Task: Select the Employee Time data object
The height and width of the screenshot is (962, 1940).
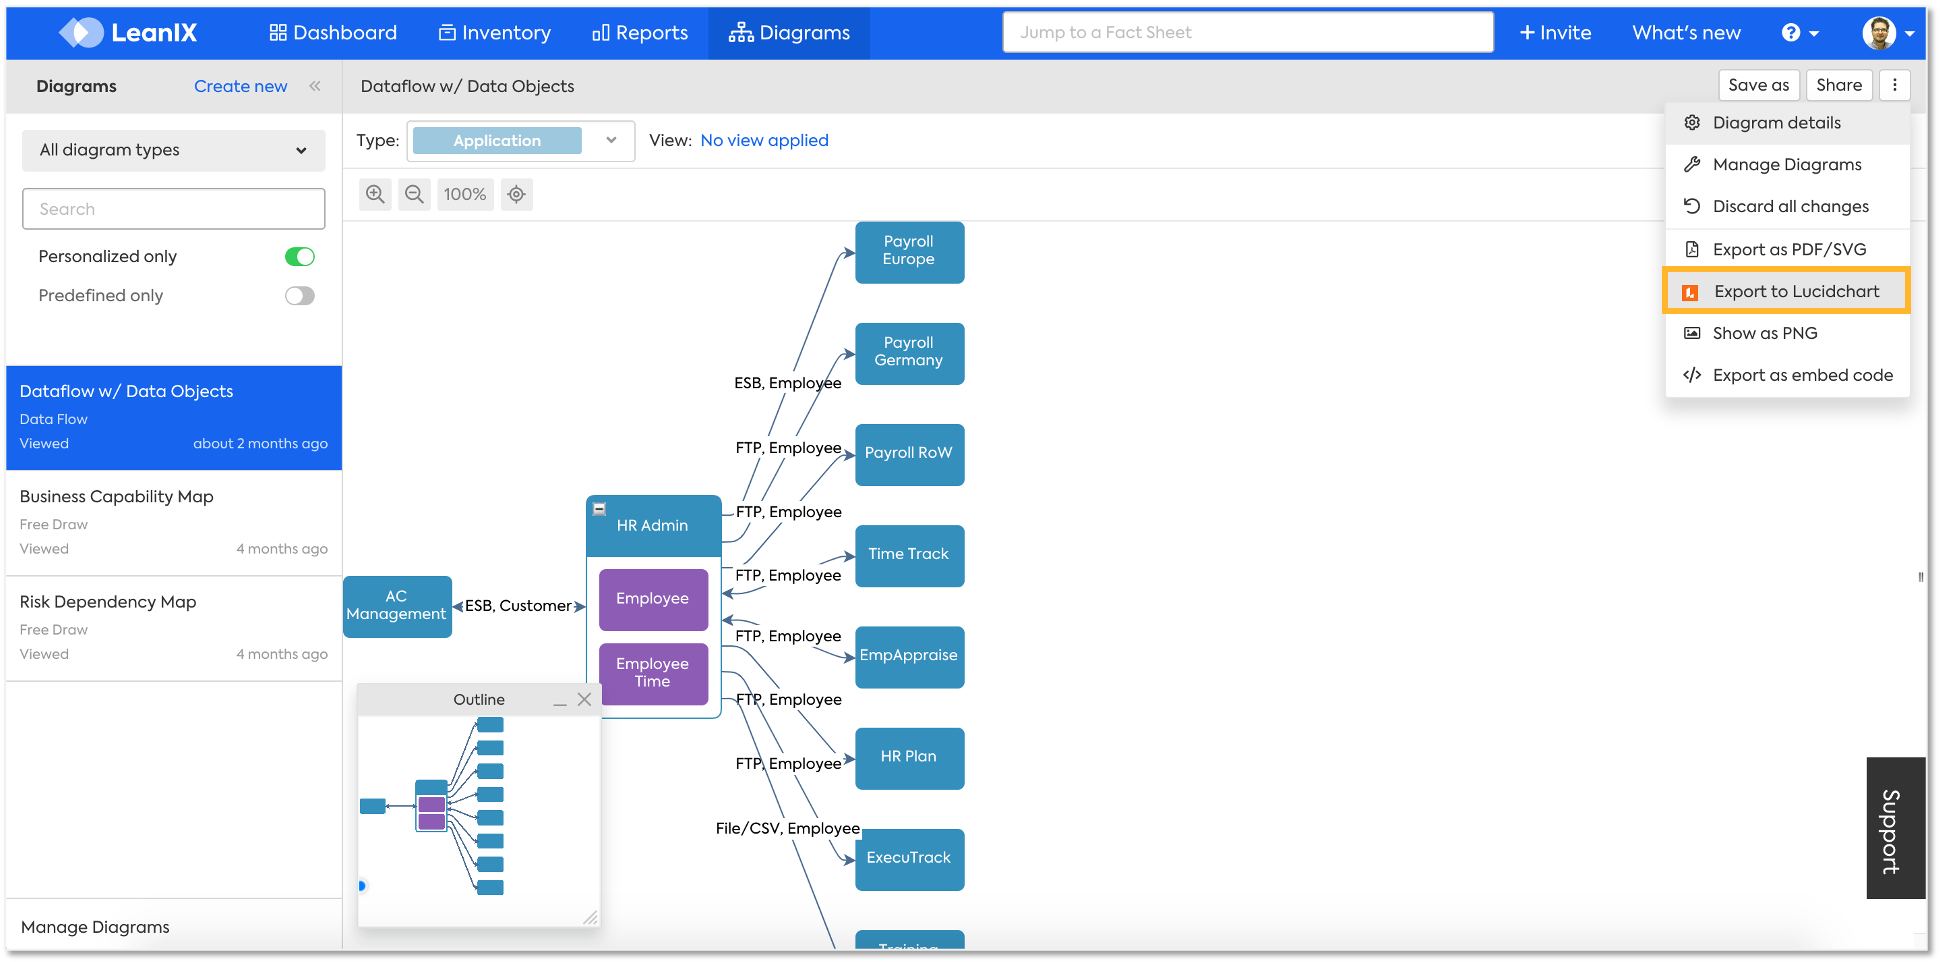Action: coord(653,673)
